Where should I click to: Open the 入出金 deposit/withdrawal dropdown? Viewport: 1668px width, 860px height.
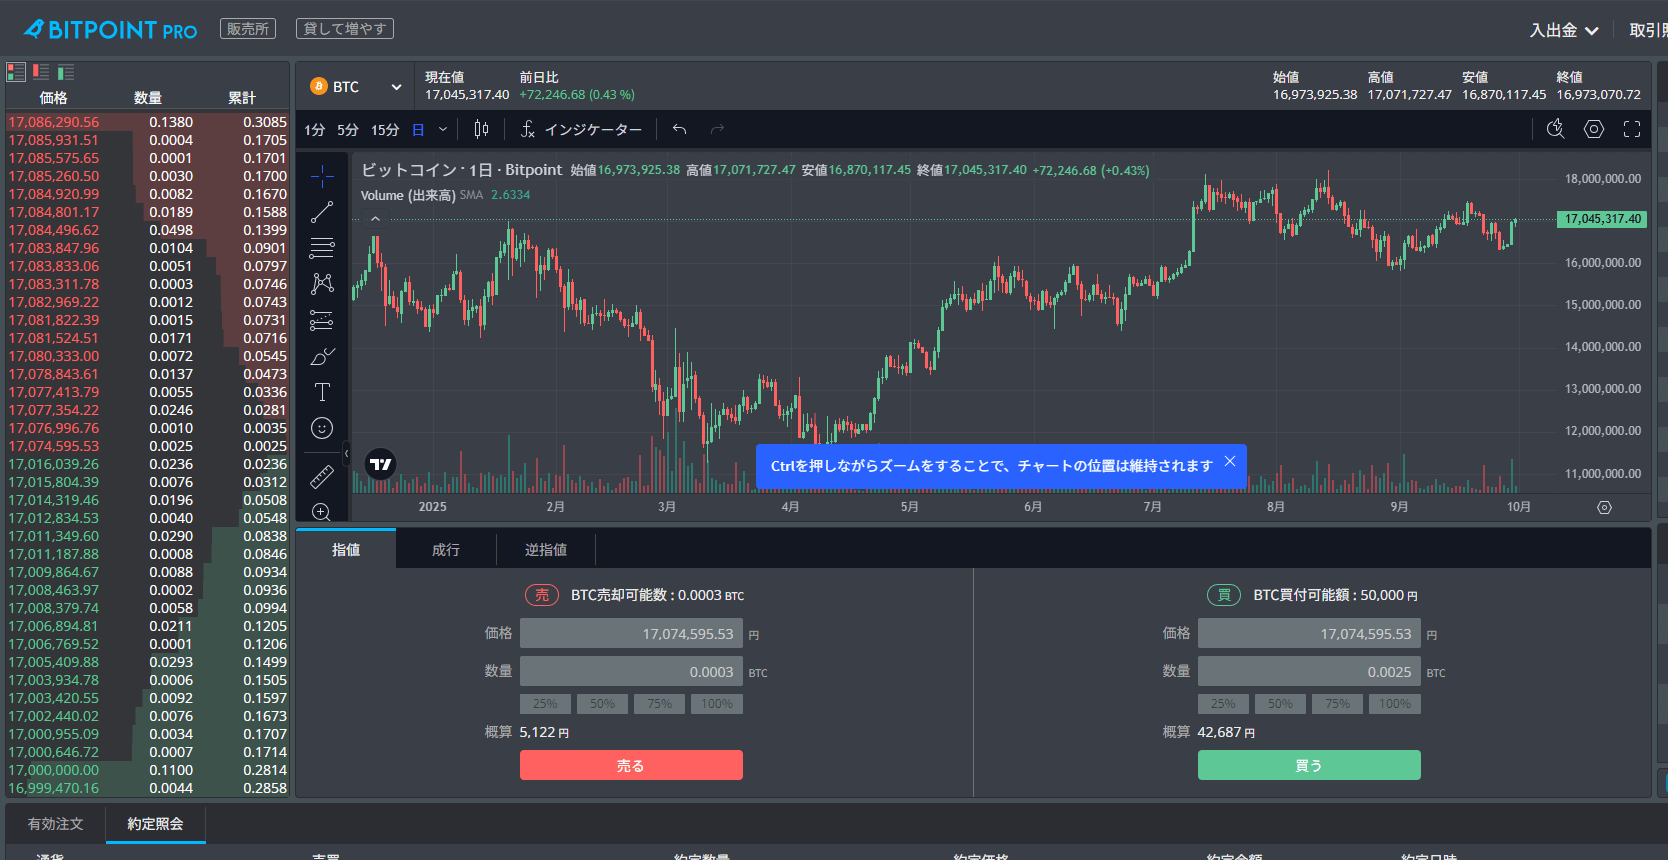[1564, 31]
